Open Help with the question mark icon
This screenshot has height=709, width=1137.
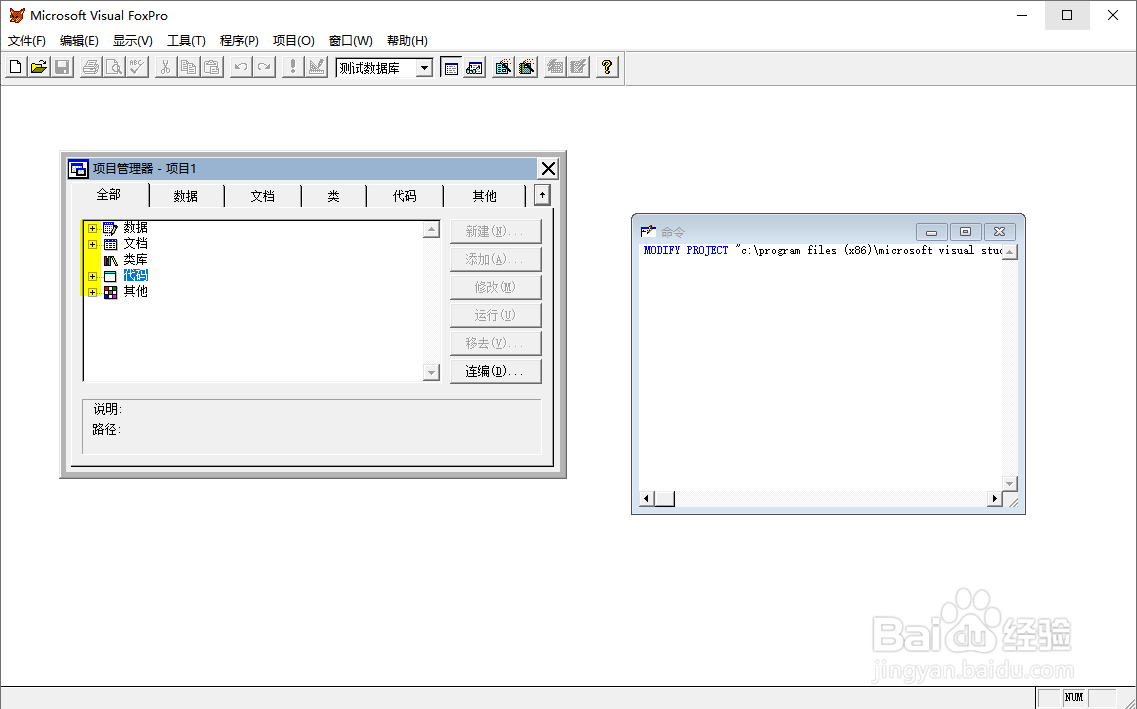pyautogui.click(x=607, y=67)
